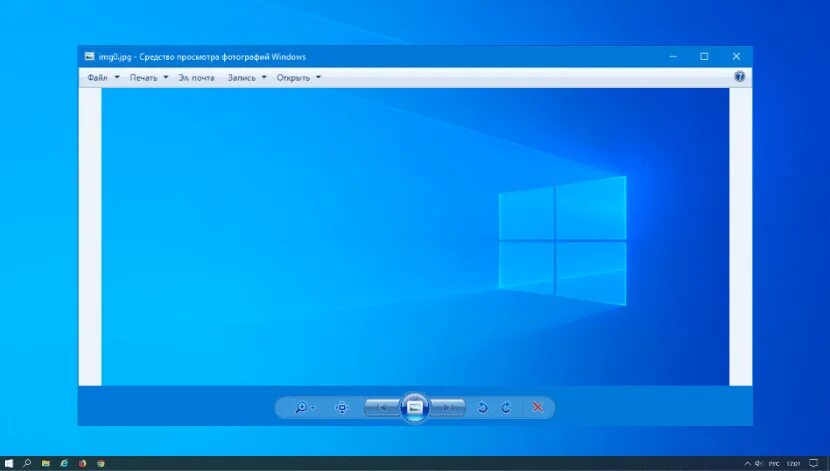This screenshot has height=471, width=830.
Task: Open the volume speaker control
Action: pos(759,464)
